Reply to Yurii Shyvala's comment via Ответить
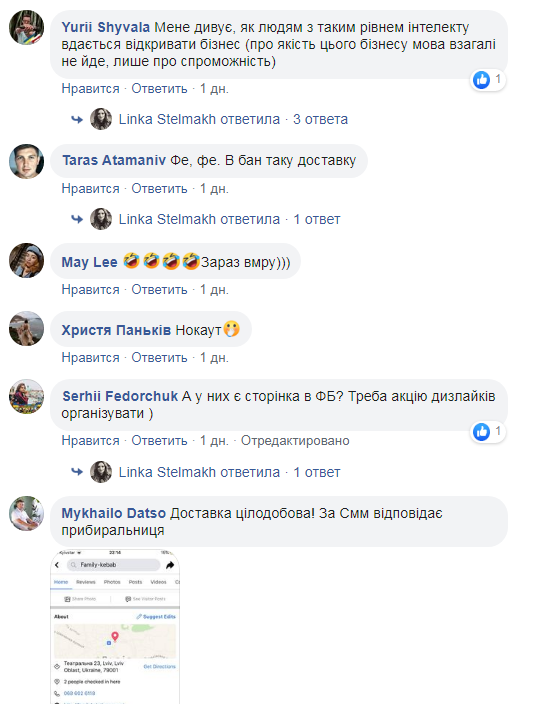Screen dimensions: 537x704 (x=159, y=89)
